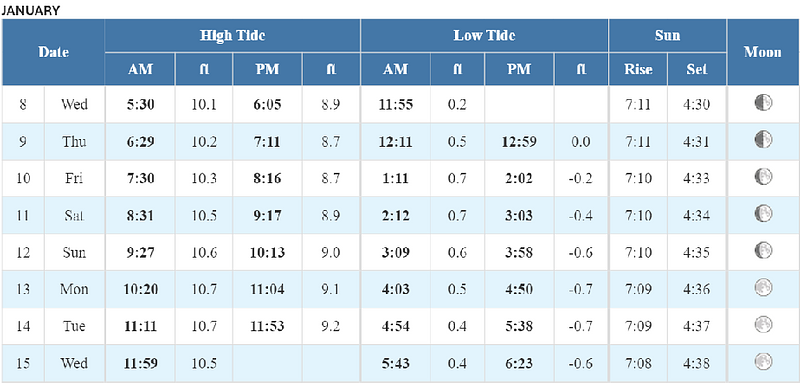Click the moon phase icon for Sun 12
Screen dimensions: 800x383
tap(763, 251)
